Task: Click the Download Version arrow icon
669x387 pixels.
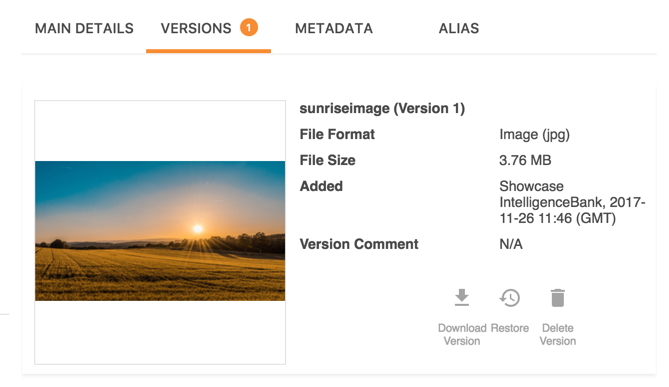Action: pos(462,297)
